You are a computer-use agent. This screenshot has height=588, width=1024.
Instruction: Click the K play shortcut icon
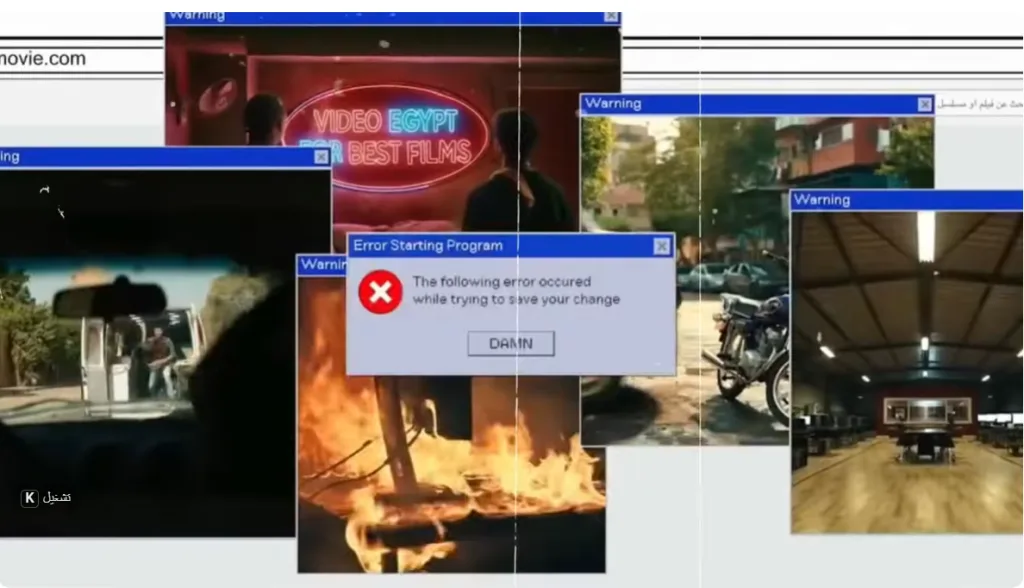click(x=29, y=497)
